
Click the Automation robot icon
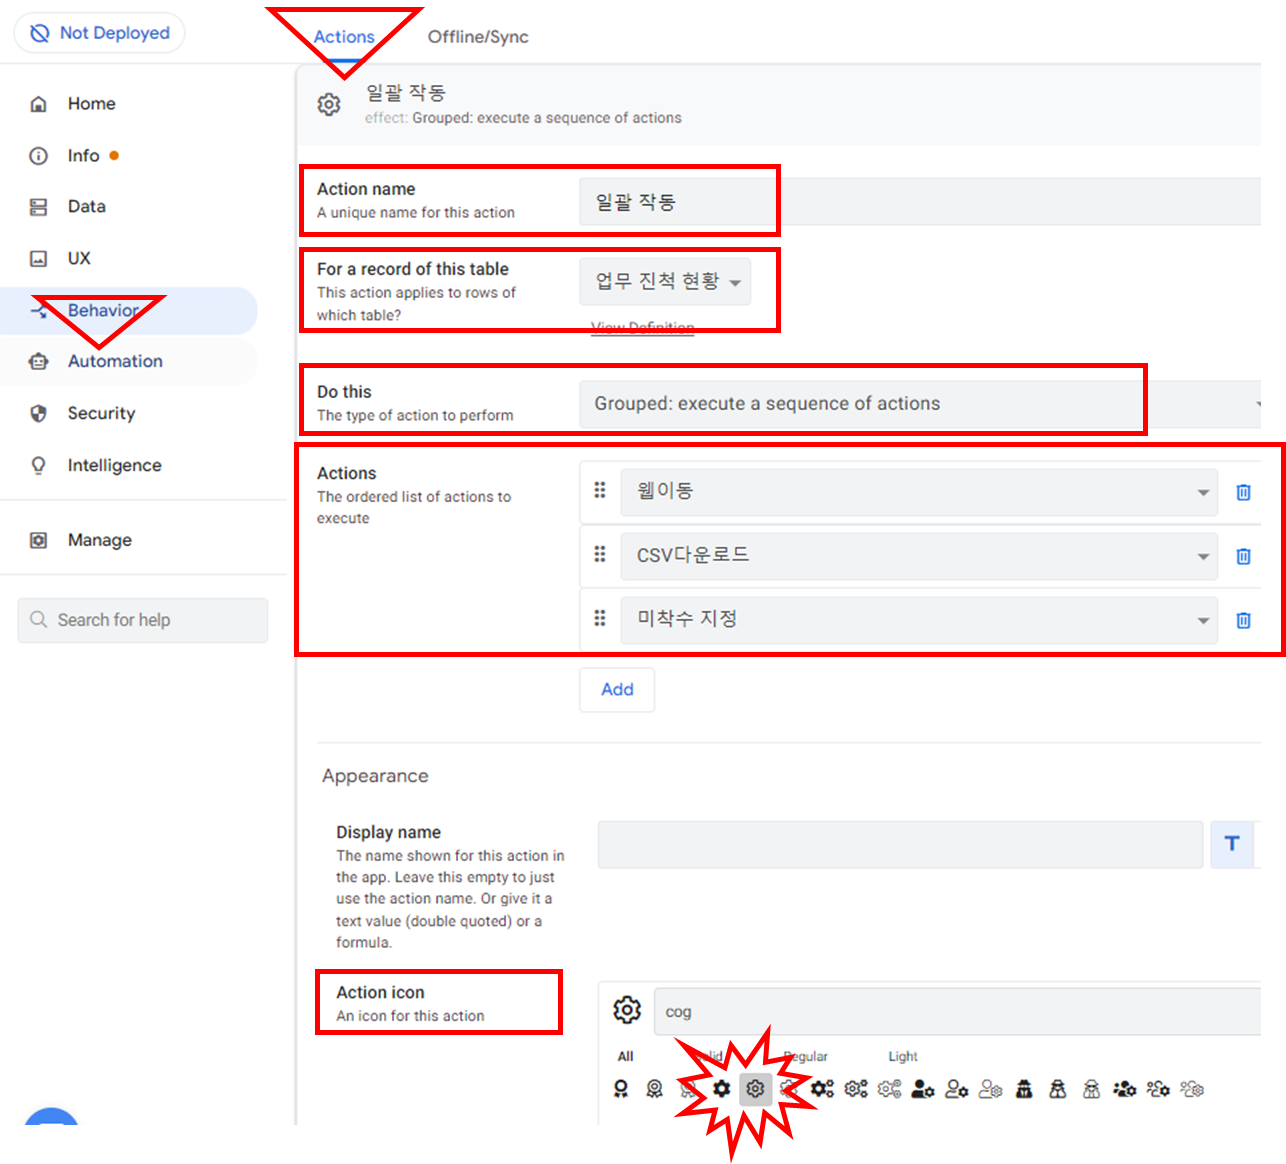[38, 362]
